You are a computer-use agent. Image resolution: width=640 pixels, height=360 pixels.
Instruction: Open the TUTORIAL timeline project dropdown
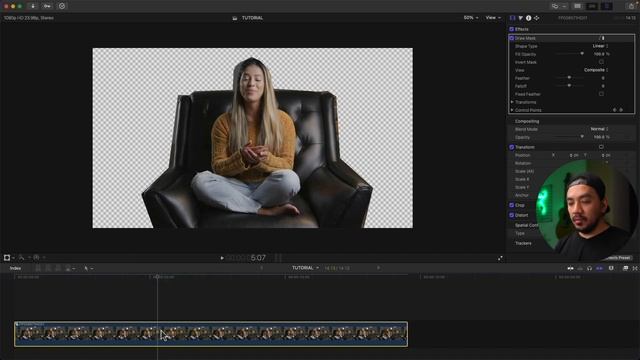coord(305,268)
